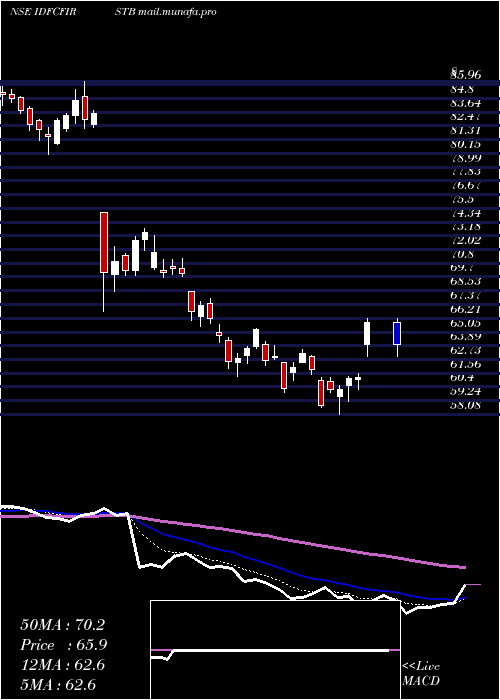
Task: Click the blue latest candlestick
Action: [397, 333]
